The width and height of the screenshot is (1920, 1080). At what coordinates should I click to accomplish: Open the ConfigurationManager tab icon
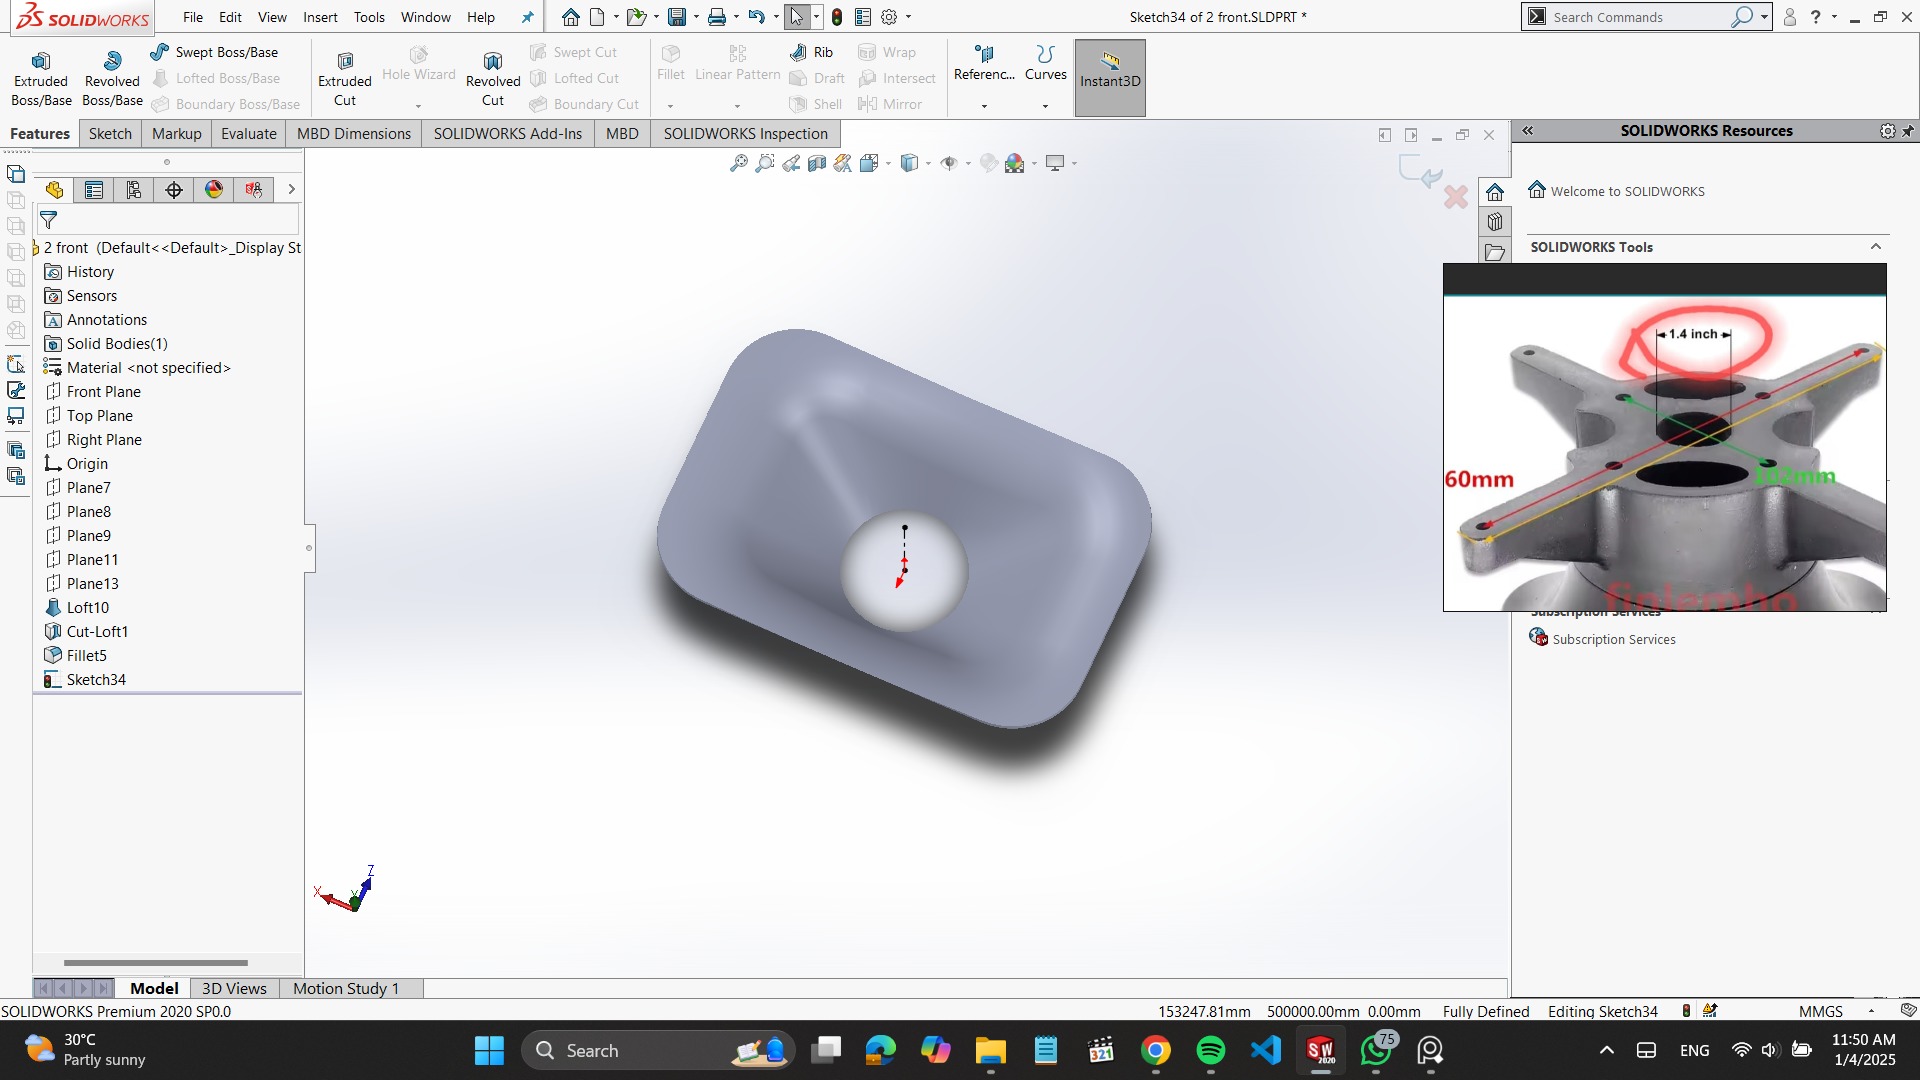pos(134,190)
